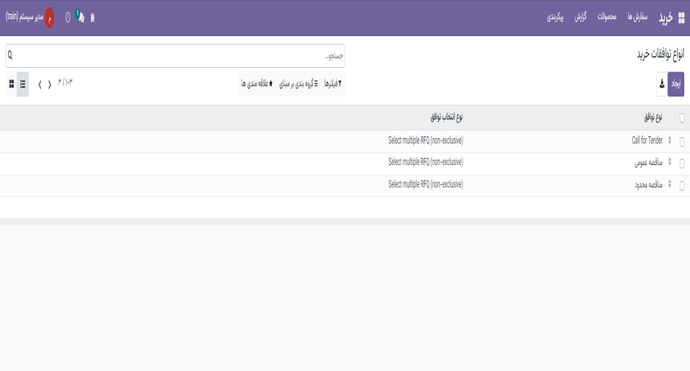Switch to list view
Screen dimensions: 690x371
coord(23,84)
